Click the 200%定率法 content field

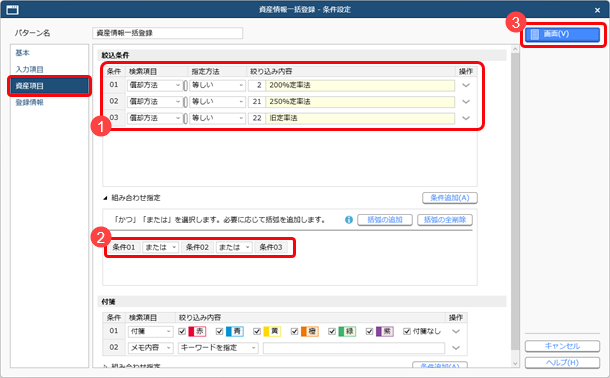coord(360,85)
